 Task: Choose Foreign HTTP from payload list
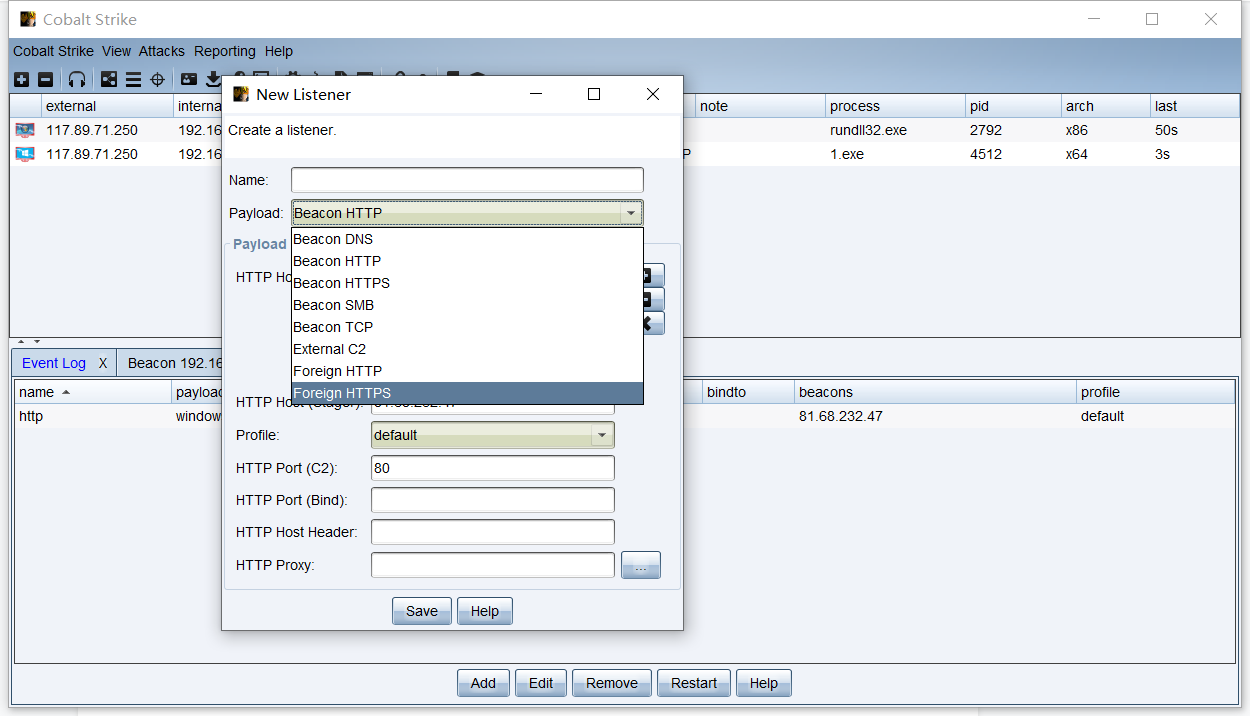[x=467, y=371]
